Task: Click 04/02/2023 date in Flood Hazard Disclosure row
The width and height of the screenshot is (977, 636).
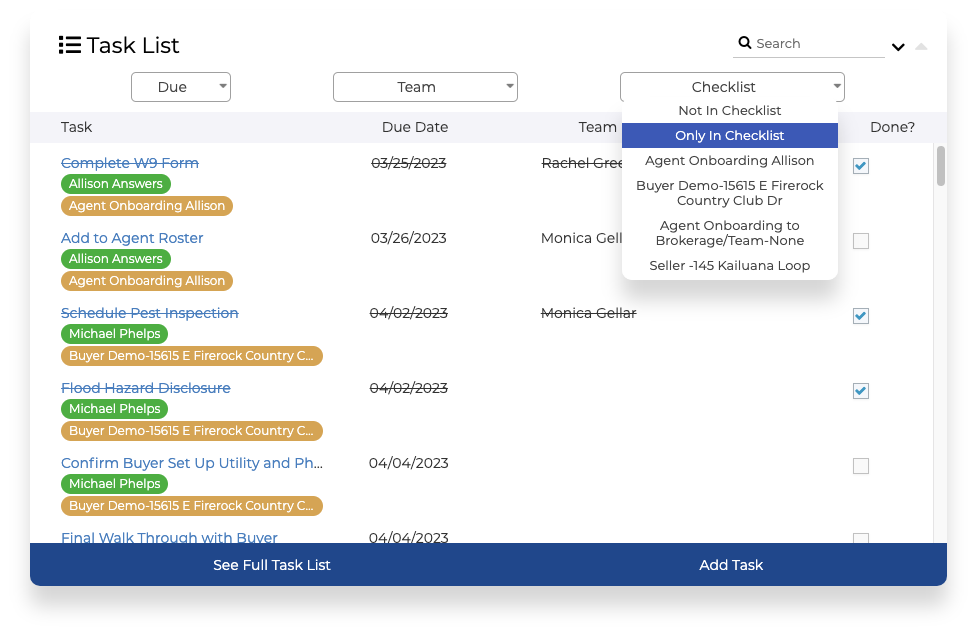Action: tap(409, 388)
